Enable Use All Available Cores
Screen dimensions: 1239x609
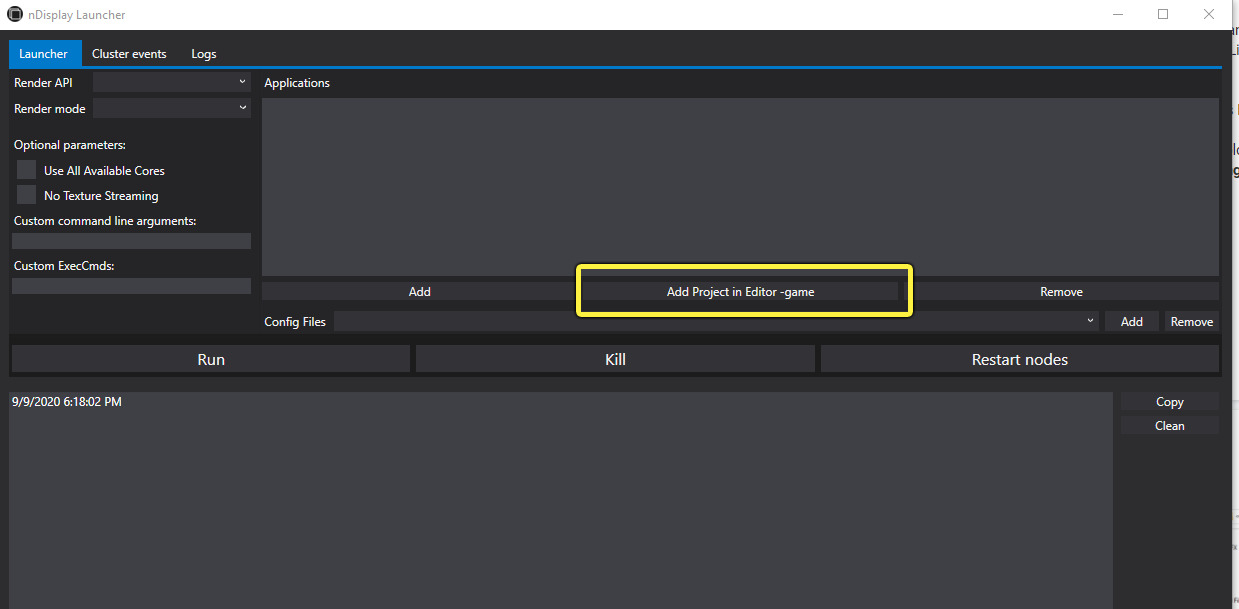(25, 169)
